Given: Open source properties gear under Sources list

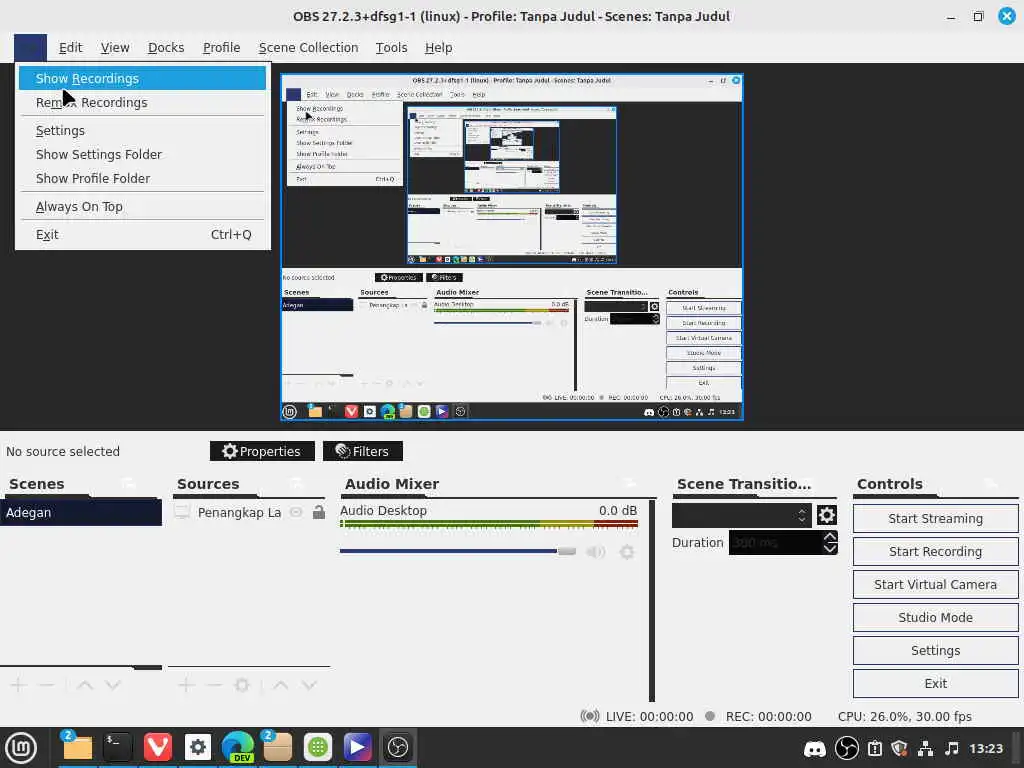Looking at the screenshot, I should pos(242,684).
